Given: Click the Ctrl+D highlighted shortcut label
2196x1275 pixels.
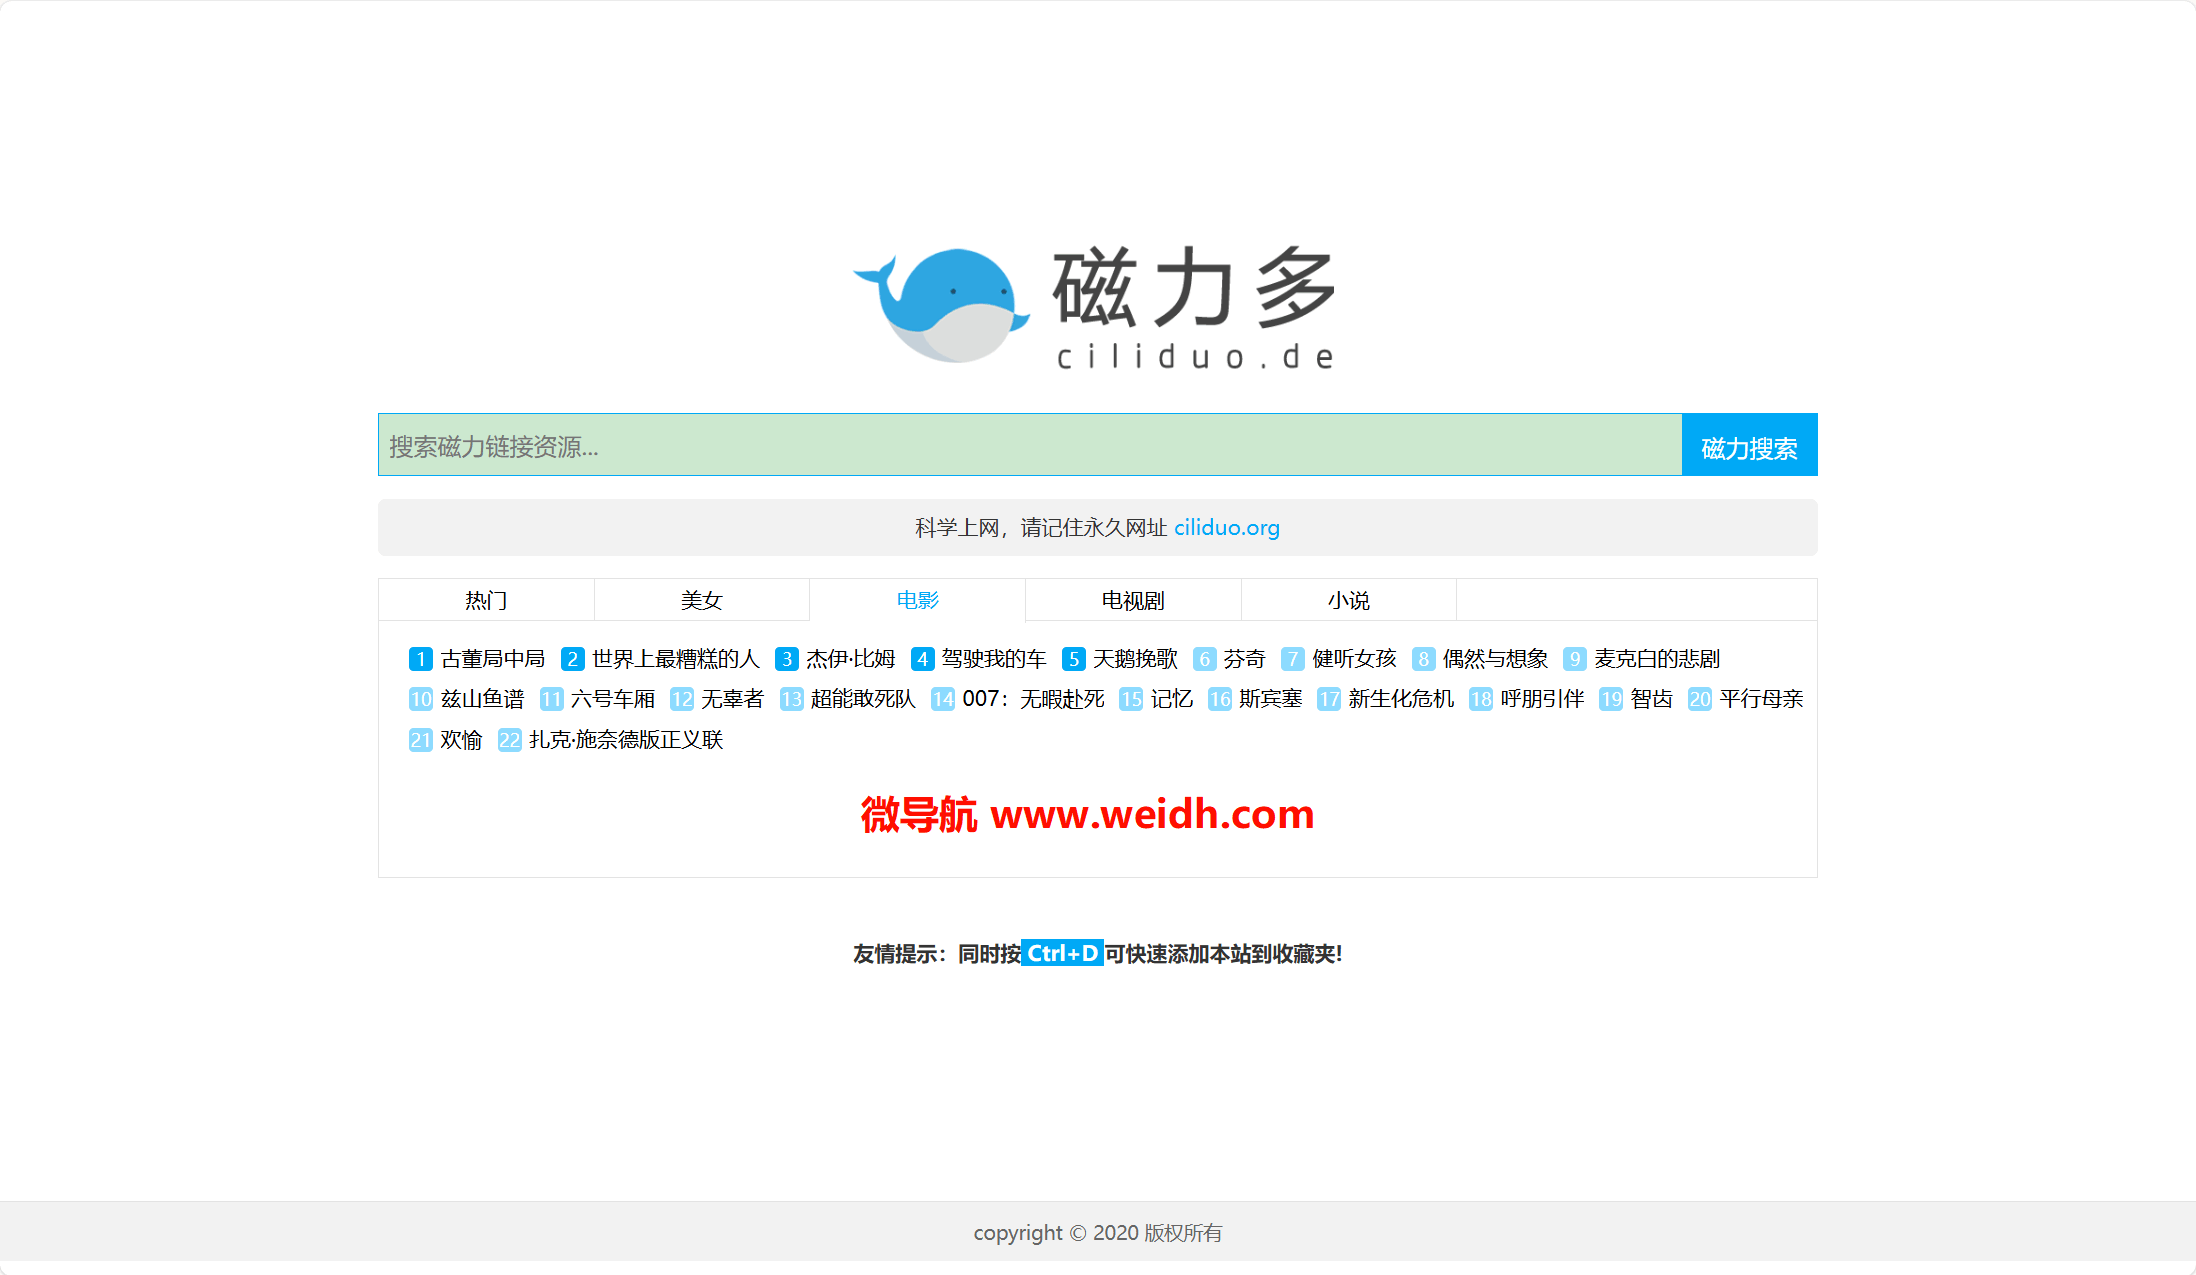Looking at the screenshot, I should [1062, 954].
